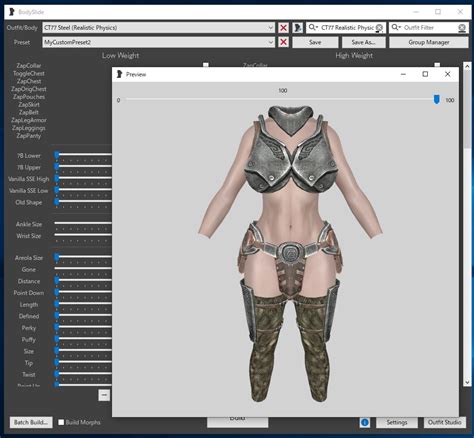Close the Preview window
This screenshot has height=438, width=474.
click(448, 74)
